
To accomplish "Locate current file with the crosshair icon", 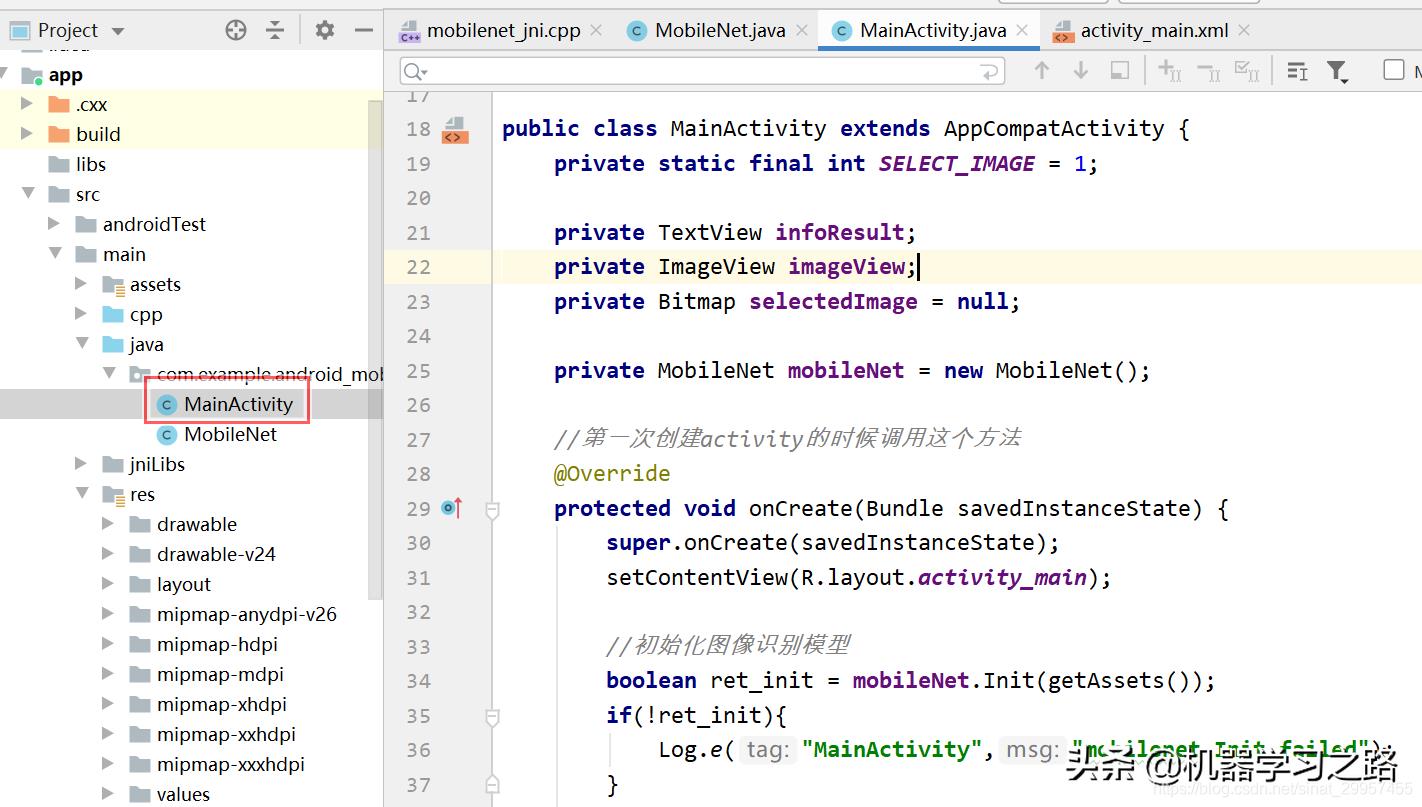I will 236,30.
